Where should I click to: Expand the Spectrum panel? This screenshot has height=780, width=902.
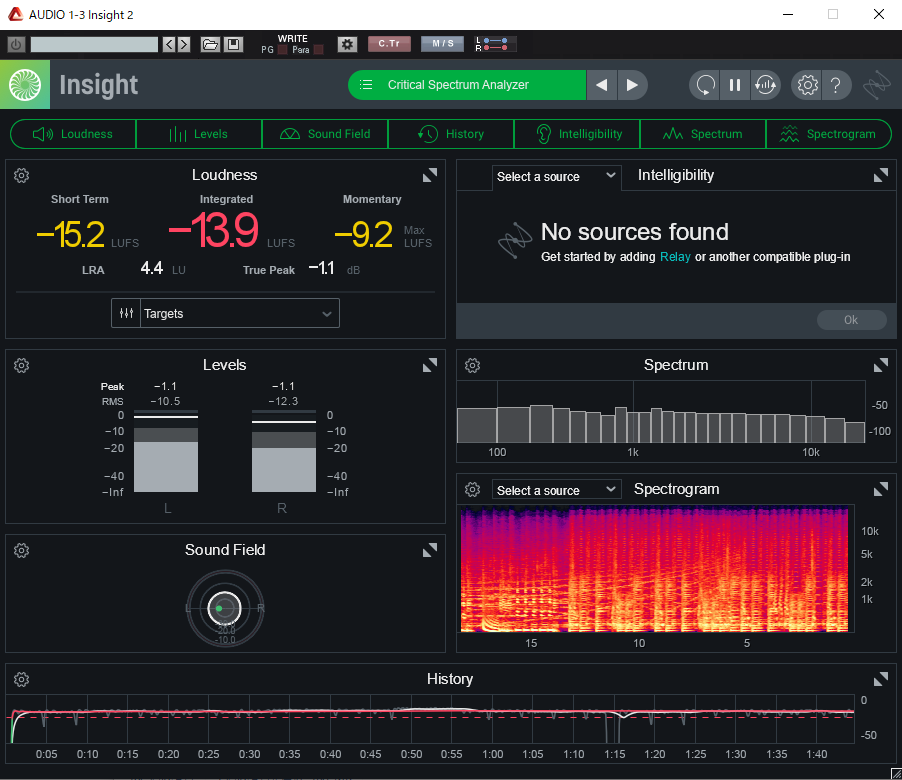[881, 365]
